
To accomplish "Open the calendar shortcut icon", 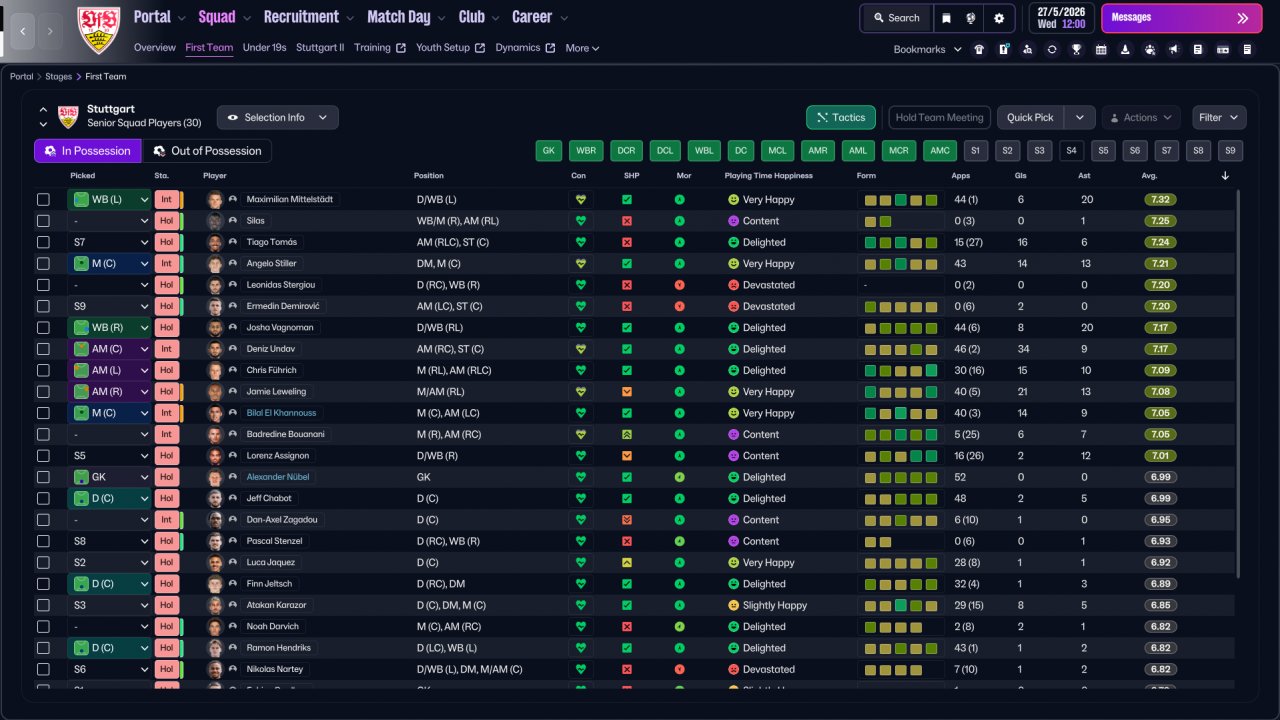I will (1101, 49).
